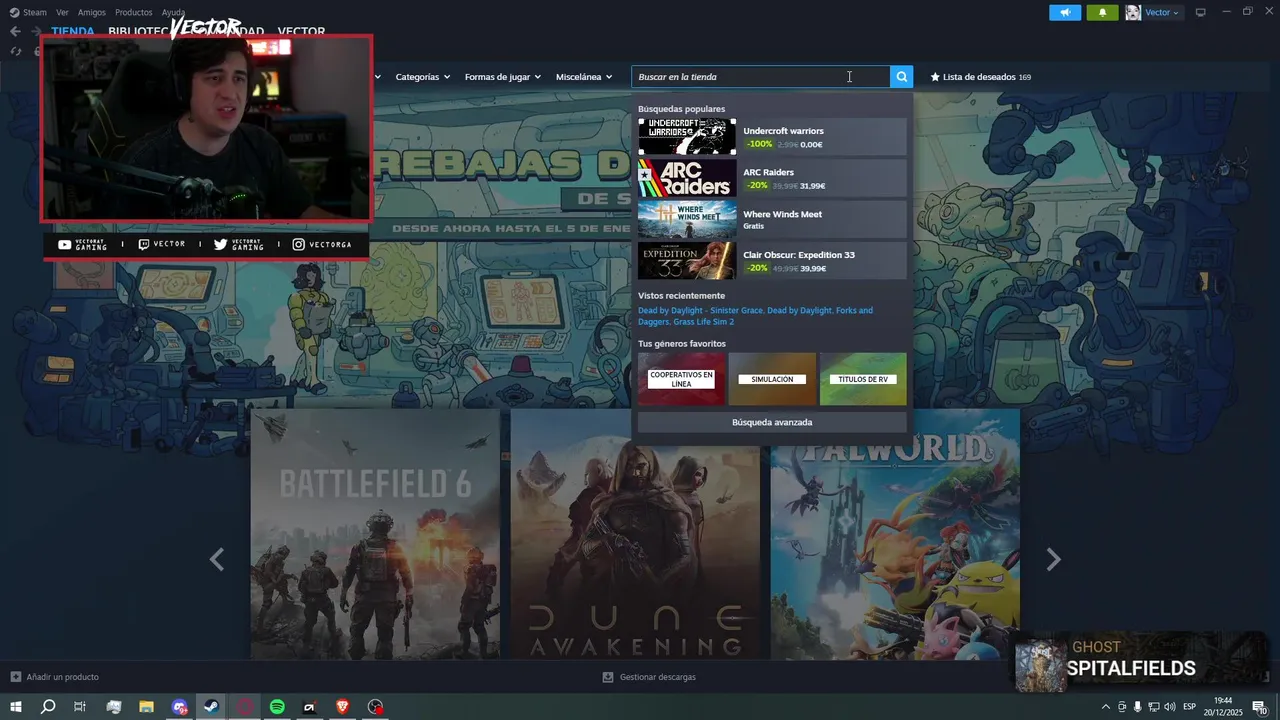Open the Amigos menu
The image size is (1280, 720).
tap(92, 12)
